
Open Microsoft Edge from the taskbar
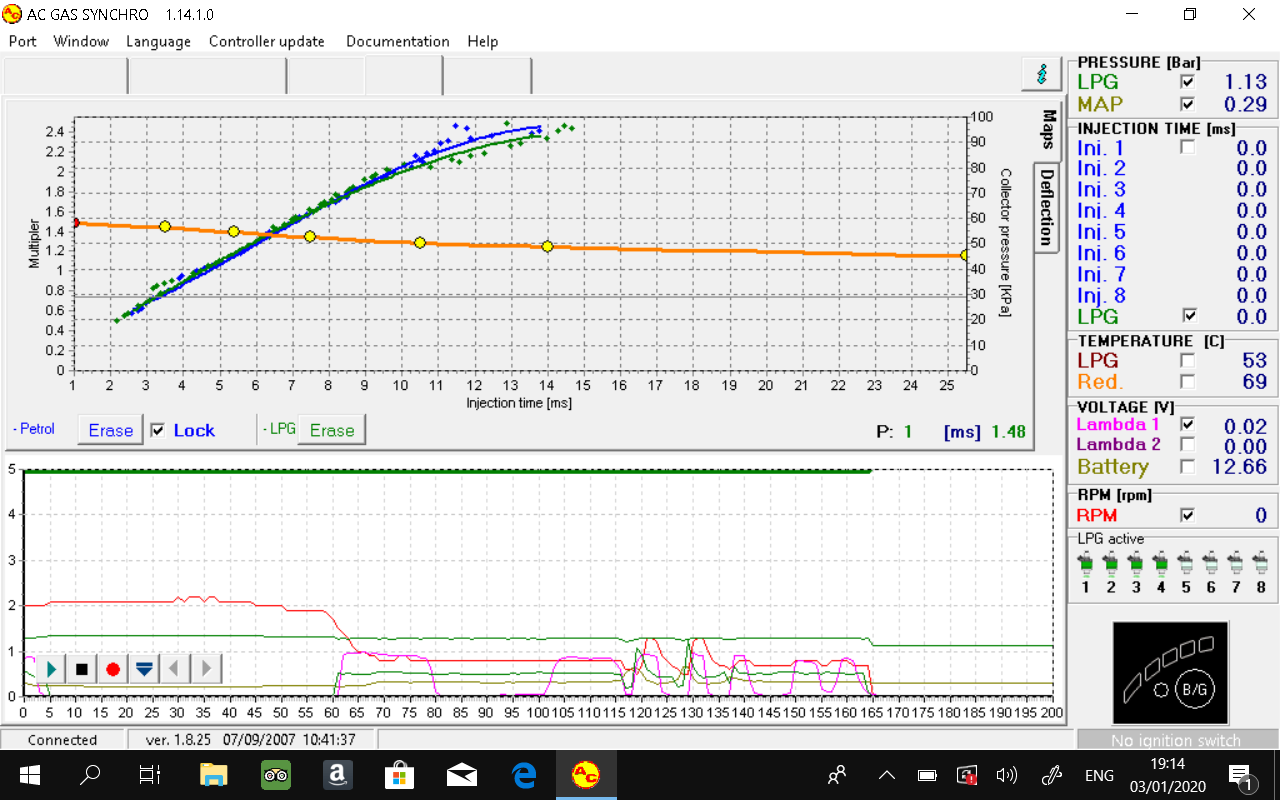click(524, 775)
